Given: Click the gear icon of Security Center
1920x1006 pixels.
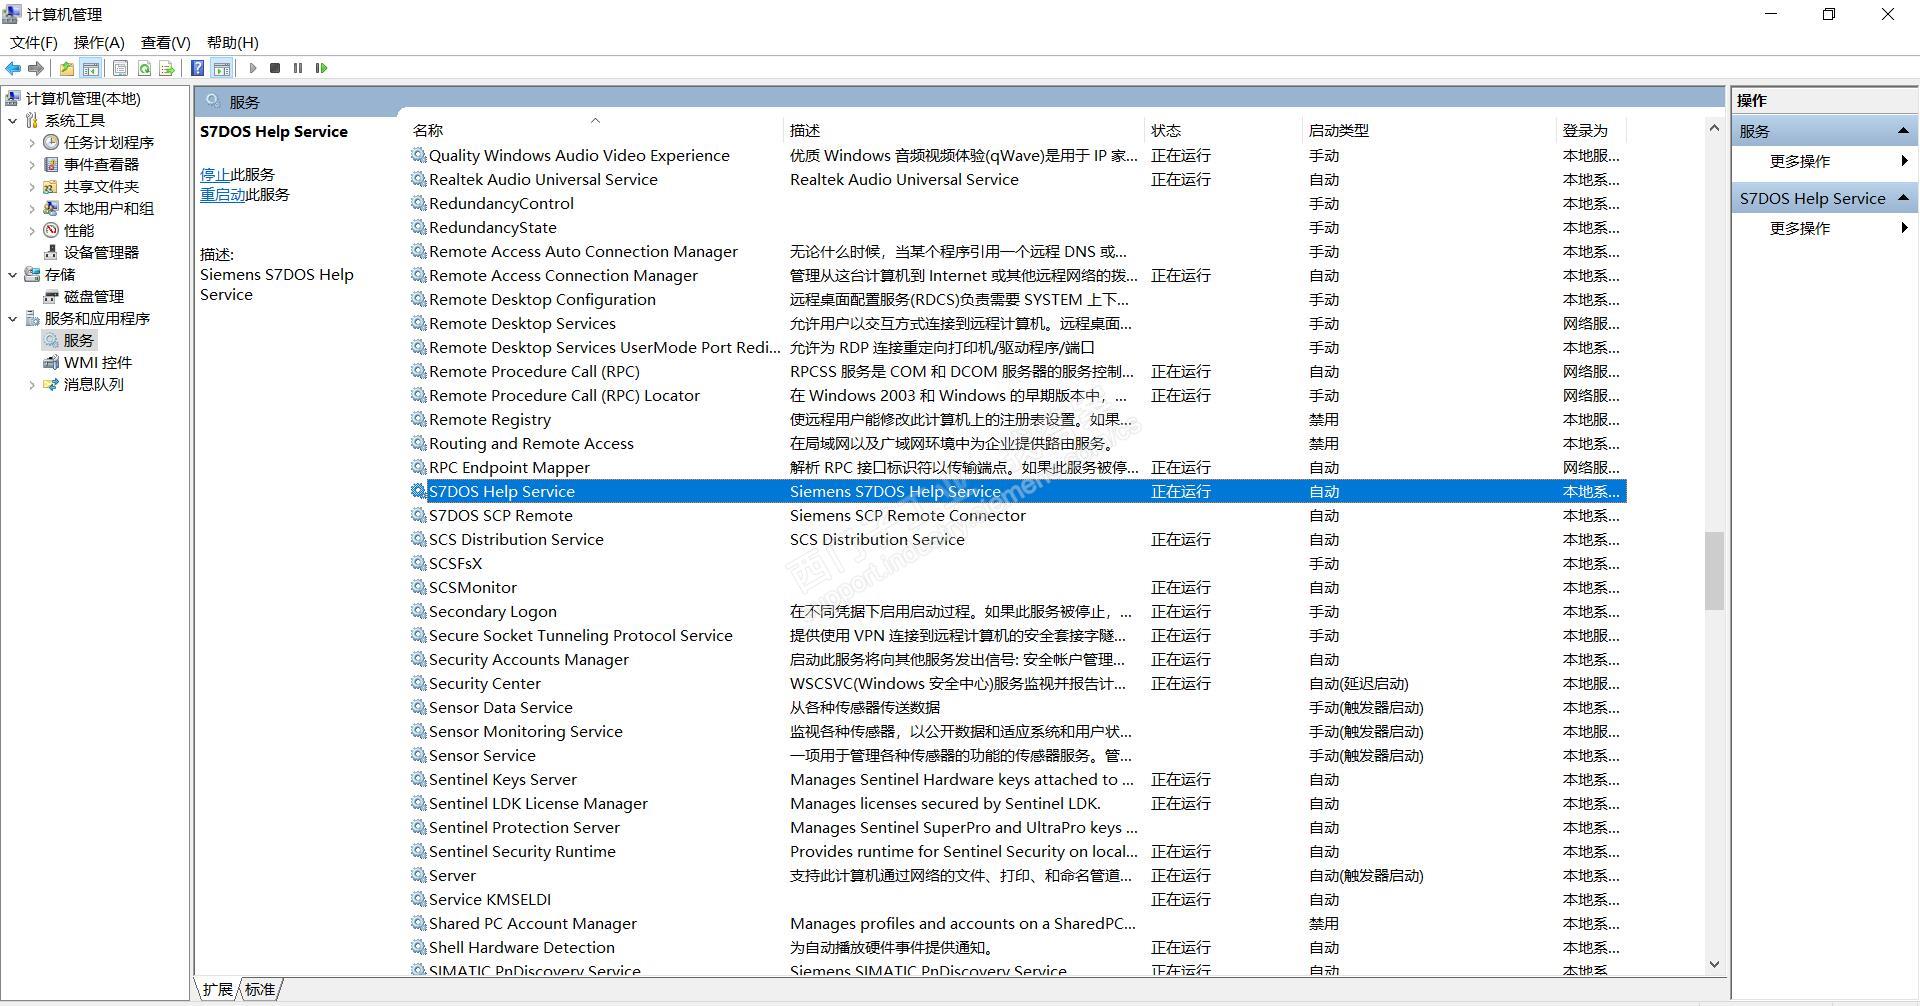Looking at the screenshot, I should point(419,683).
